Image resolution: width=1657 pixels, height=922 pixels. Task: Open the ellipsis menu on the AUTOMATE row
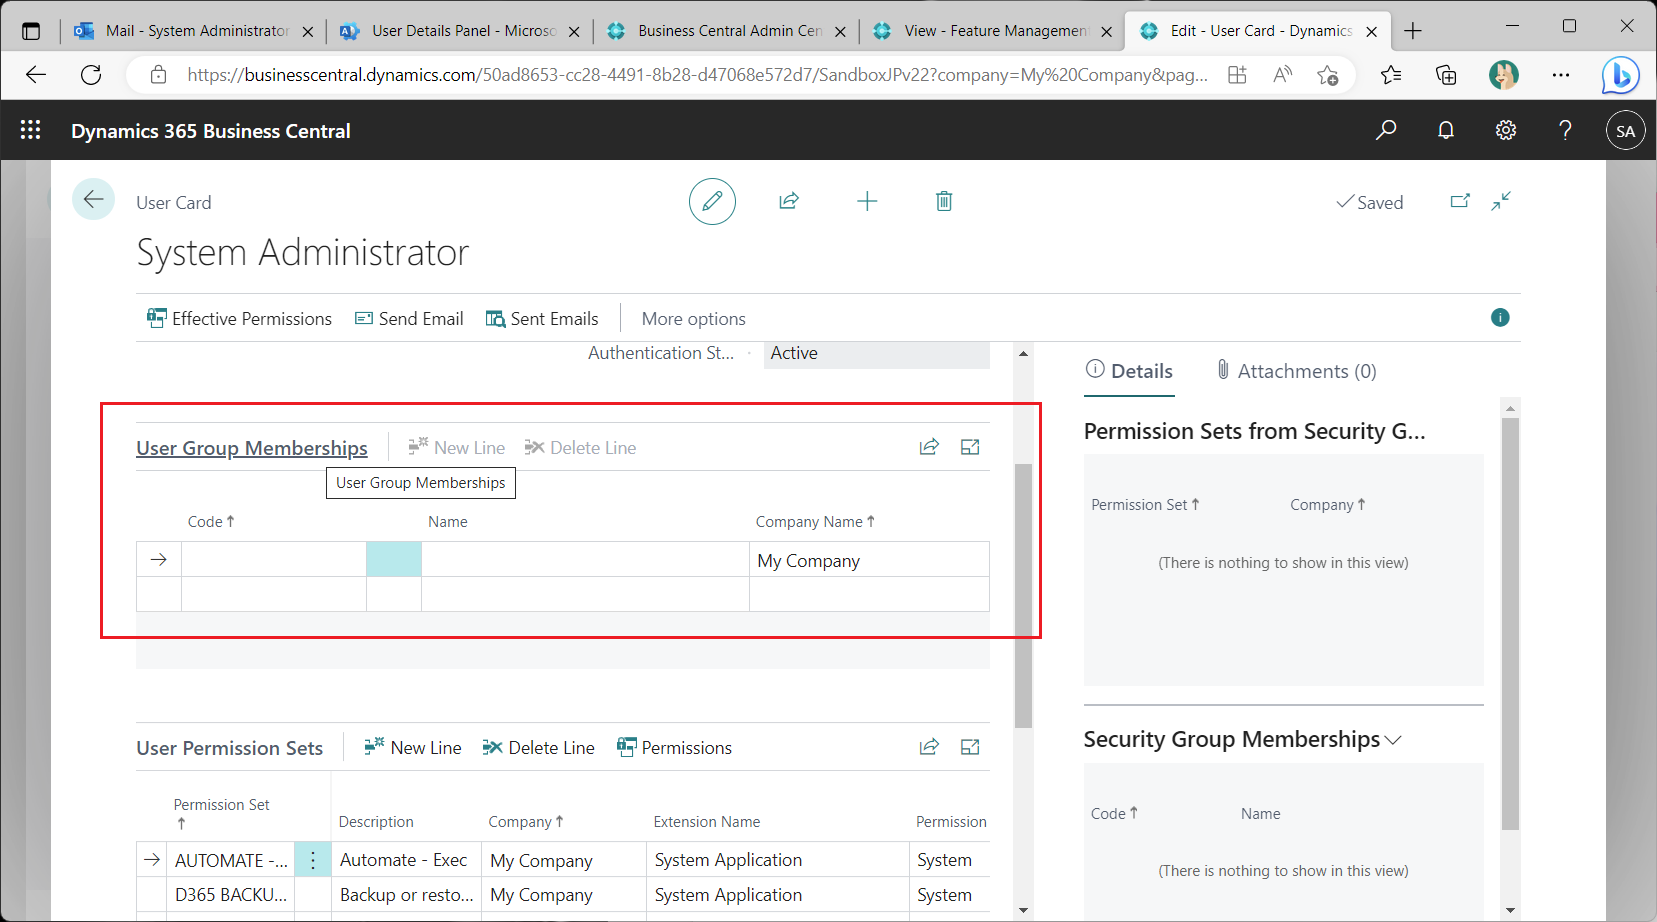[x=313, y=859]
